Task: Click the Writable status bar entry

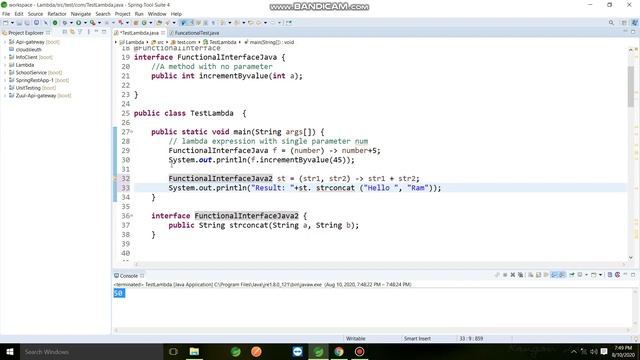Action: [x=356, y=338]
